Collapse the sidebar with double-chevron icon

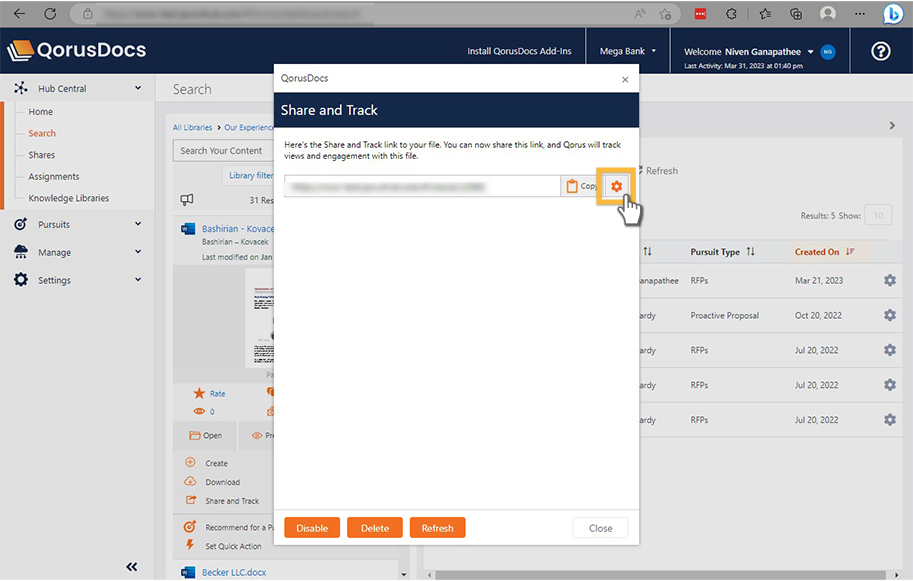(132, 566)
